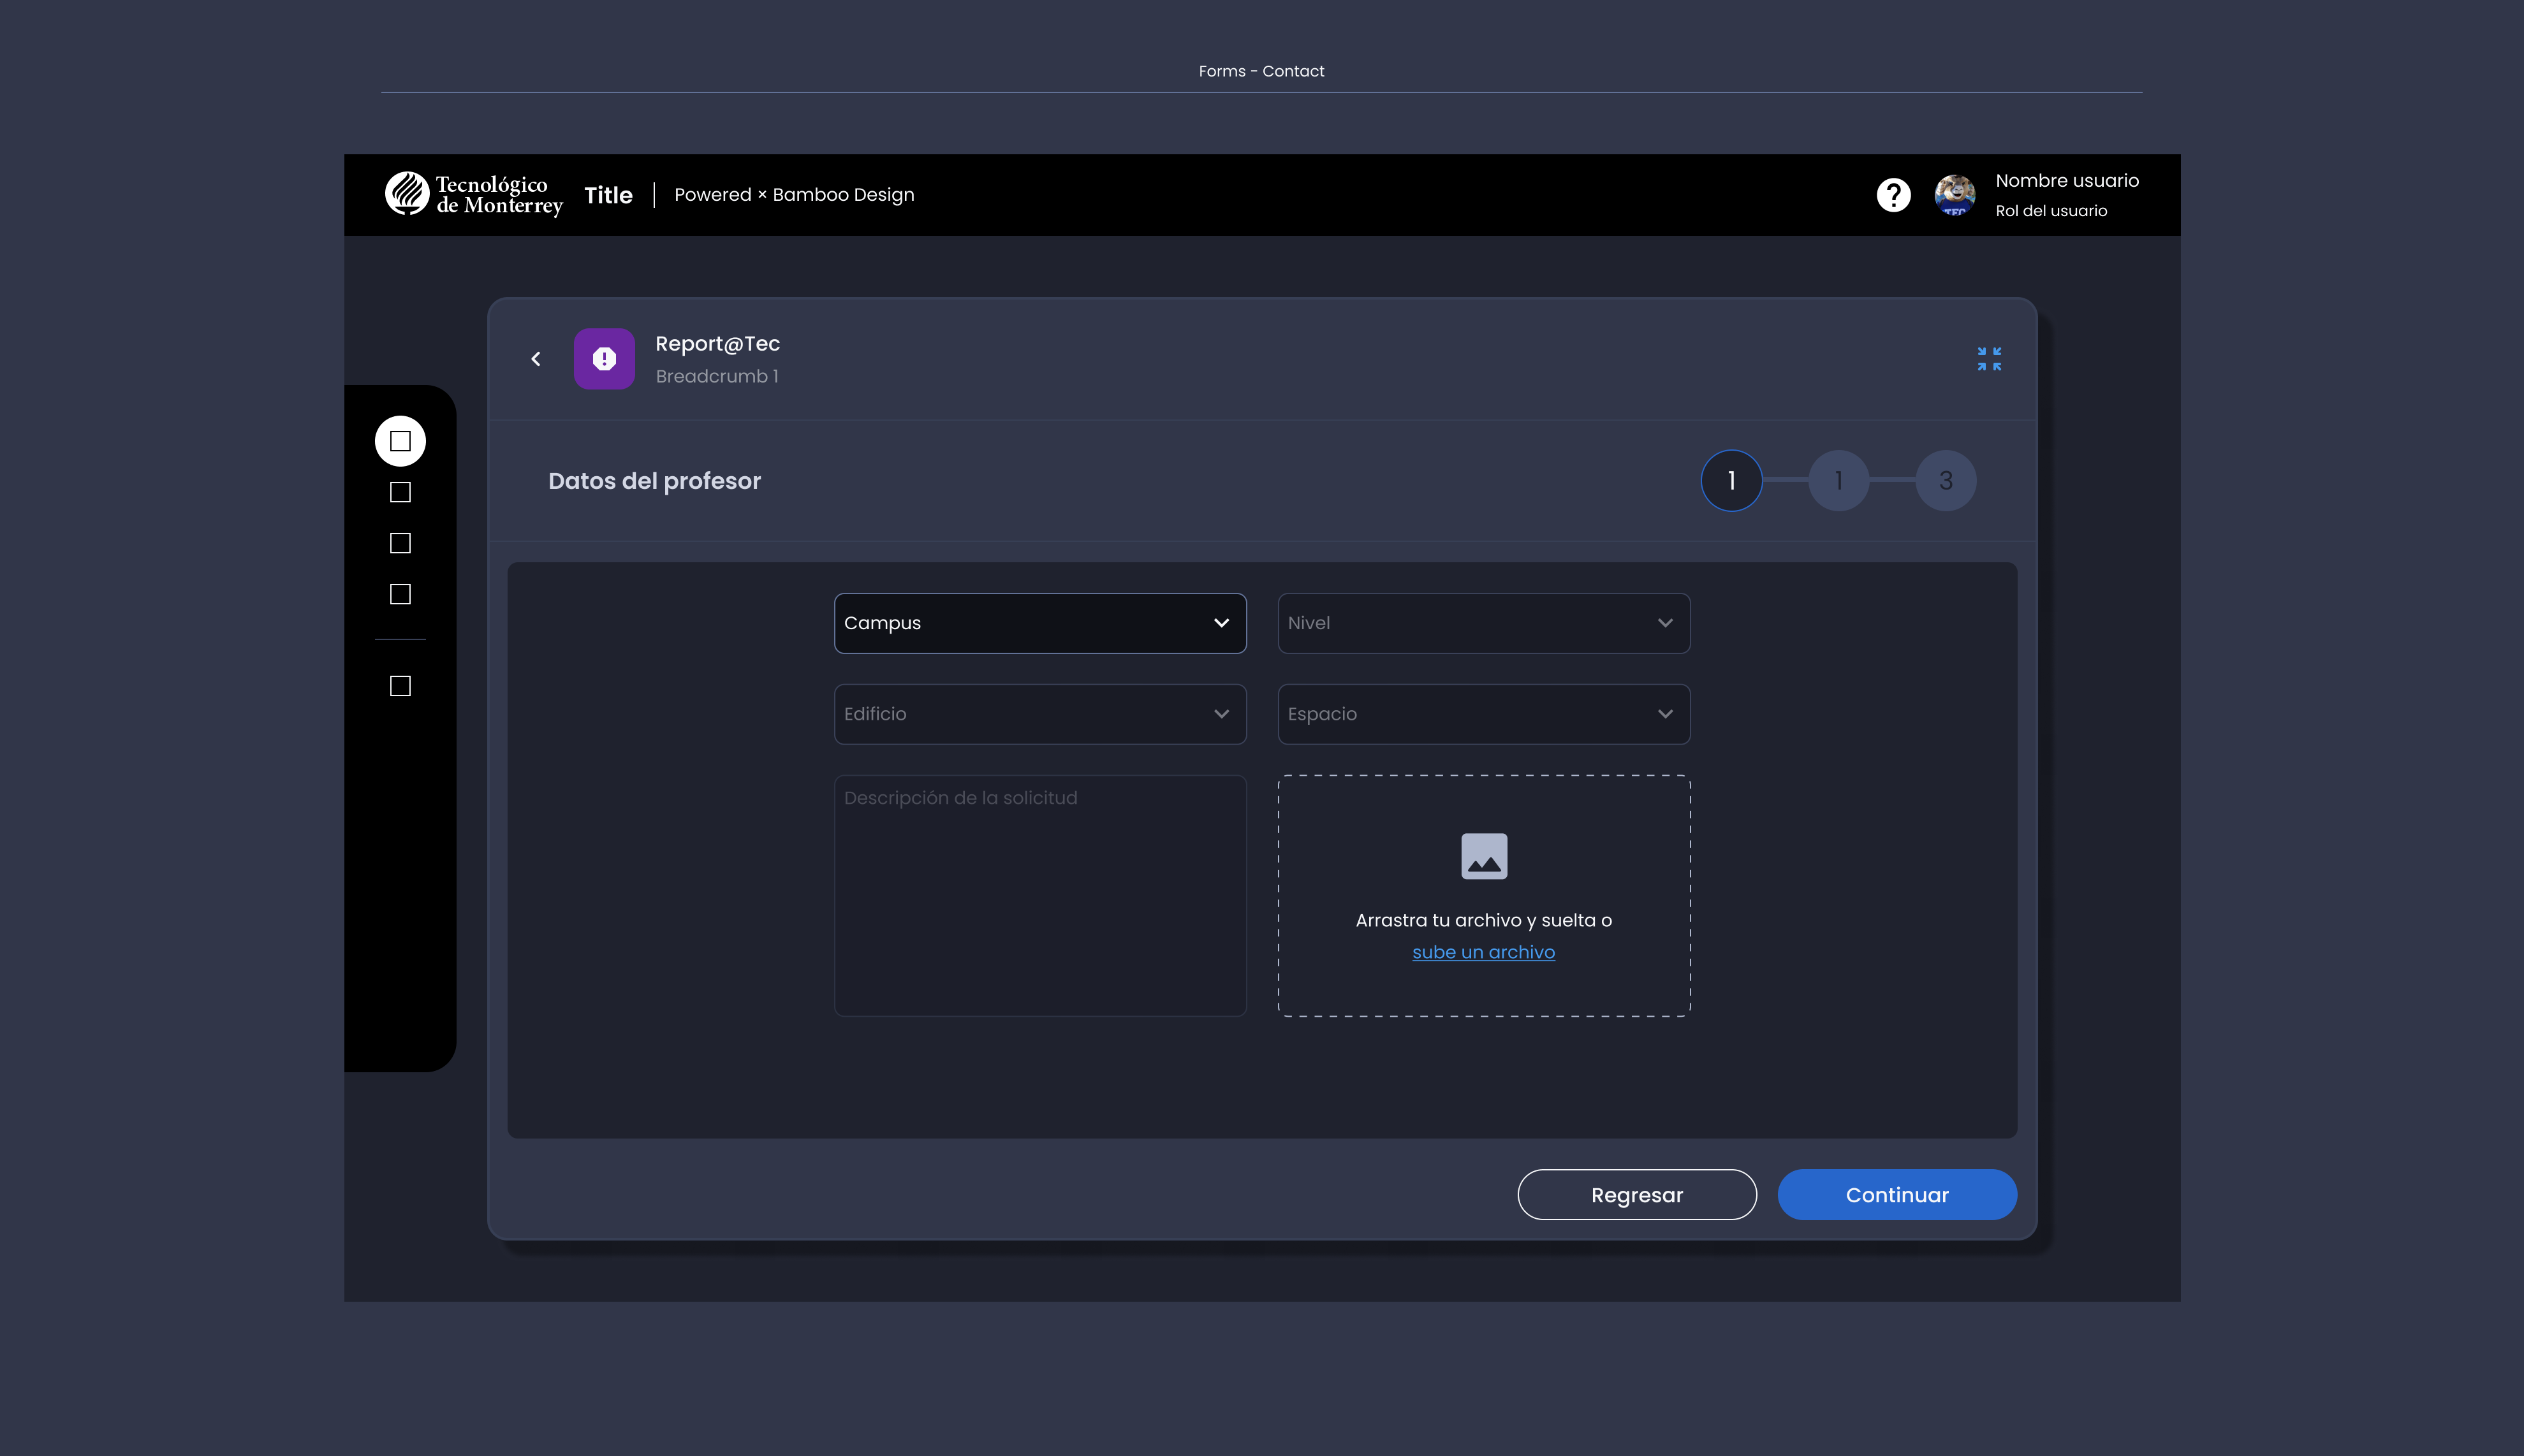
Task: Open the Campus dropdown
Action: click(1040, 623)
